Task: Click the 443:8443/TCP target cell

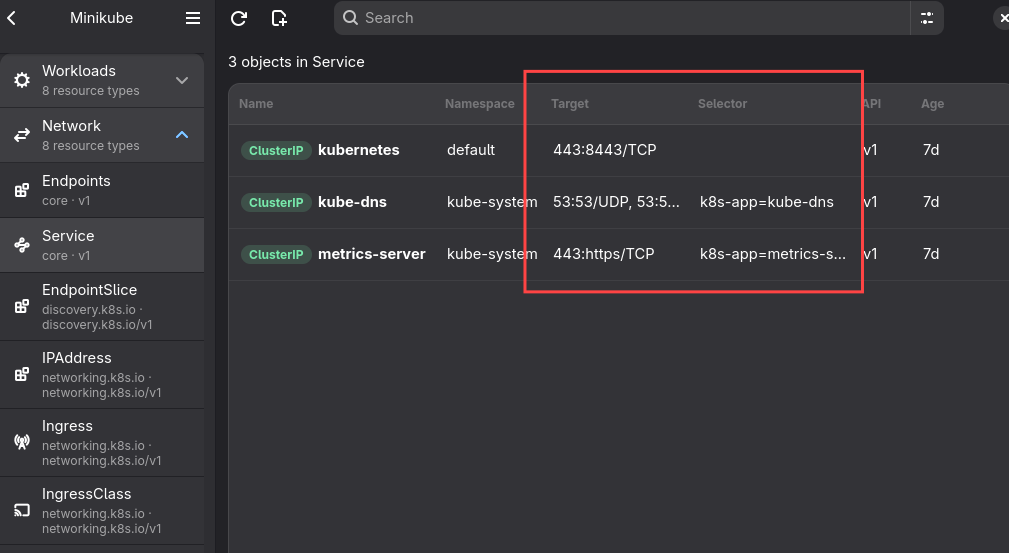Action: pyautogui.click(x=604, y=150)
